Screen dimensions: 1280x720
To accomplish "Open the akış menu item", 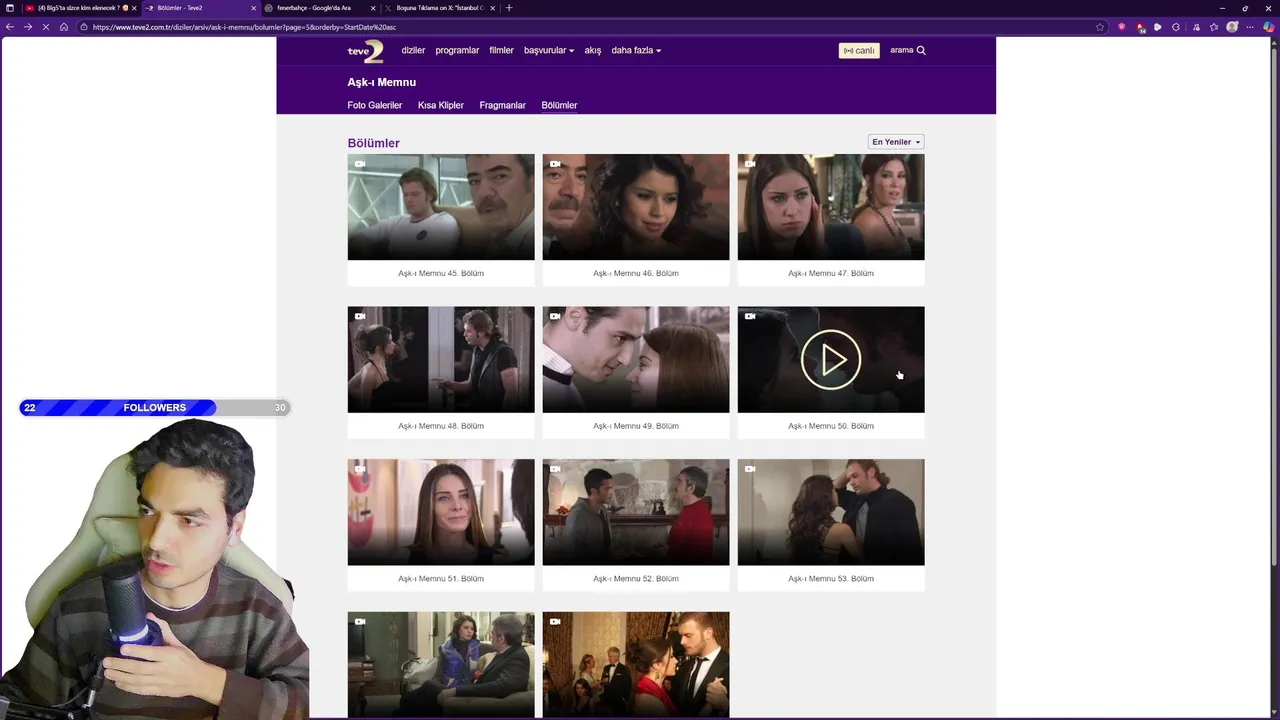I will point(593,50).
